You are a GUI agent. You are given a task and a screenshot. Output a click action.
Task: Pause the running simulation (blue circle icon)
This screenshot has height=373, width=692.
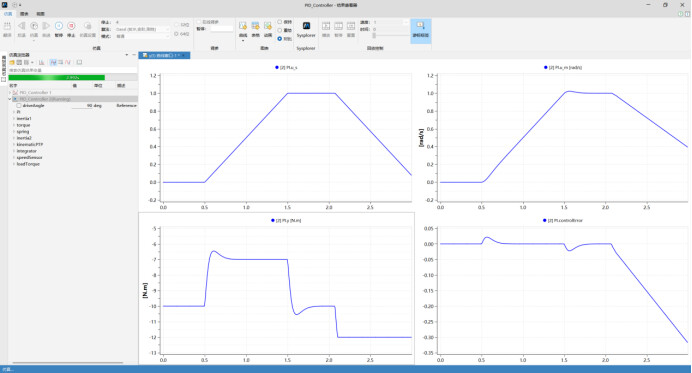(x=59, y=26)
